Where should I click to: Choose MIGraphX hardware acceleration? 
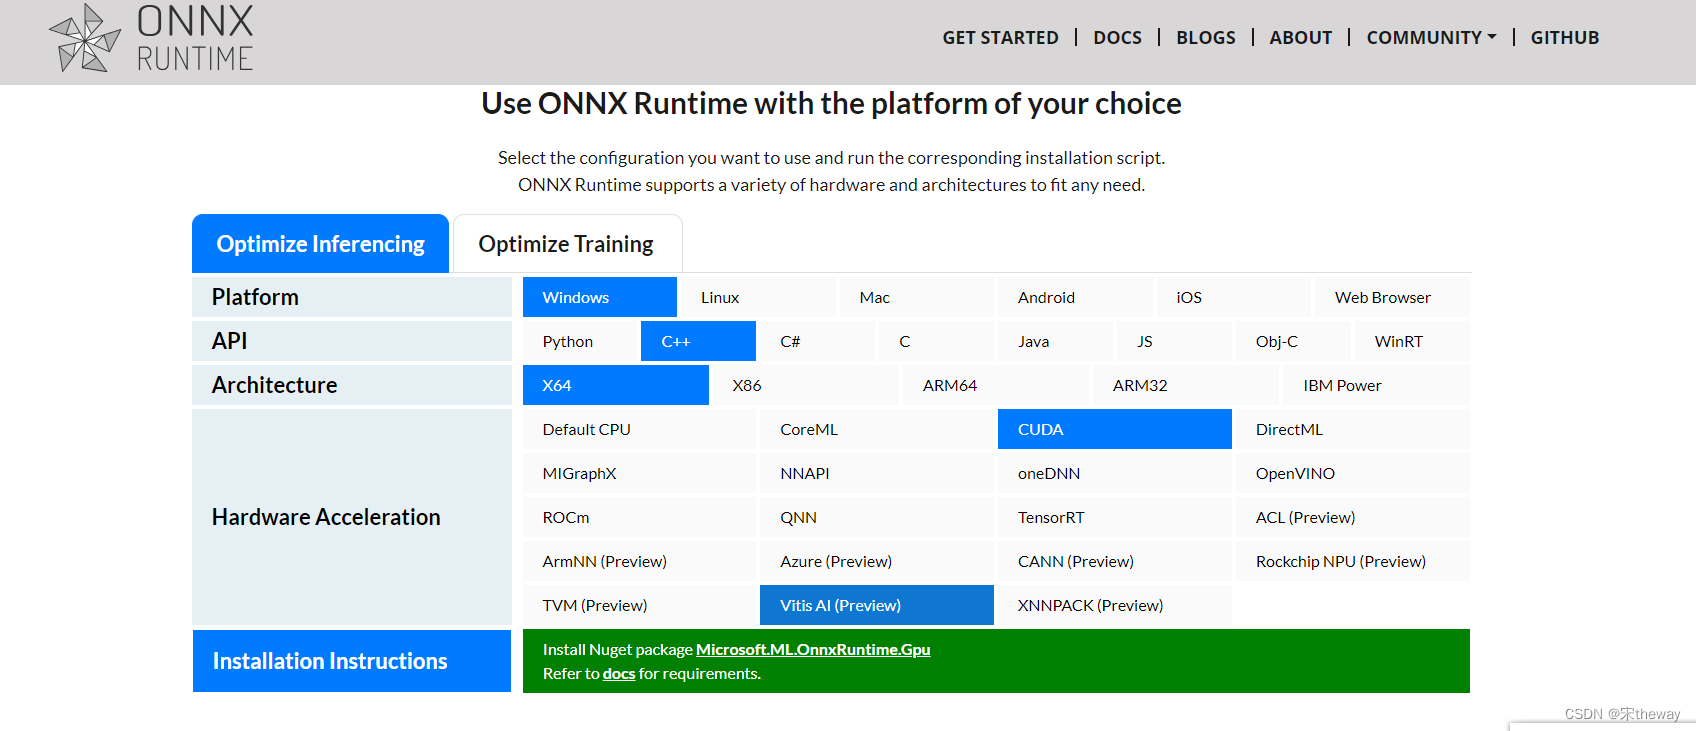(639, 473)
